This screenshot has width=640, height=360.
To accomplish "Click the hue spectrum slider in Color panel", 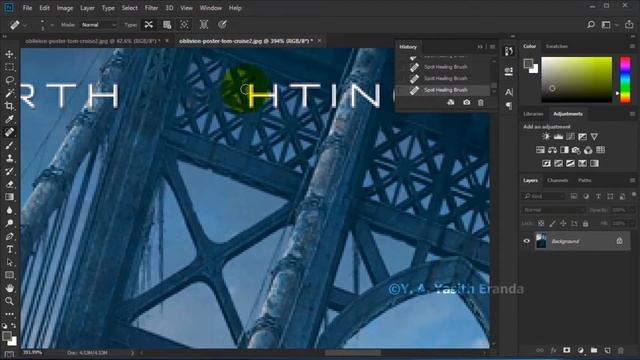I will coord(625,80).
